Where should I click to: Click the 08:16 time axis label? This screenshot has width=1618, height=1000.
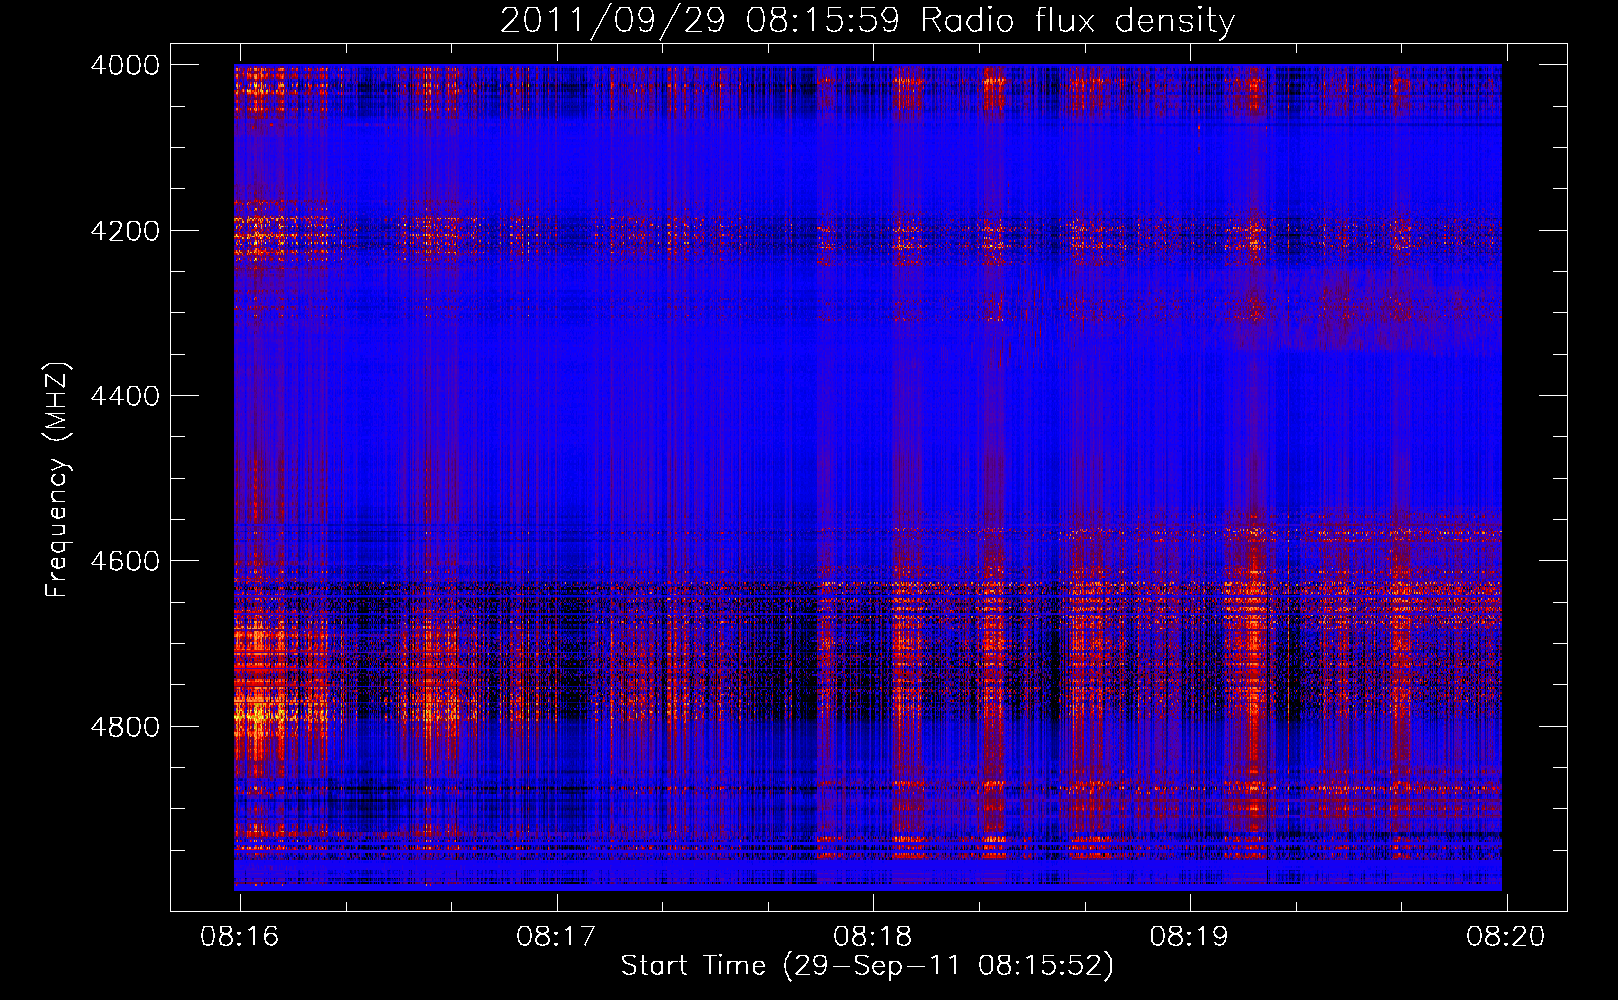(x=239, y=937)
